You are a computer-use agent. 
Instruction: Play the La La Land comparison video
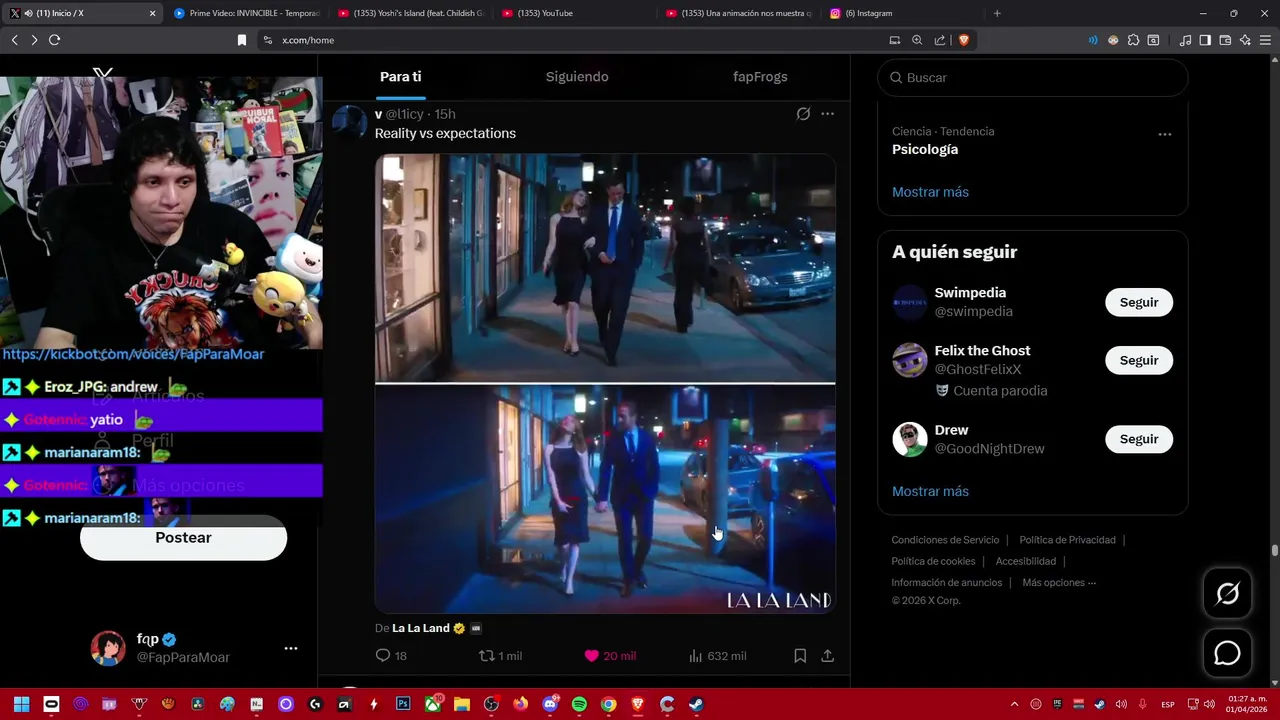click(x=605, y=383)
